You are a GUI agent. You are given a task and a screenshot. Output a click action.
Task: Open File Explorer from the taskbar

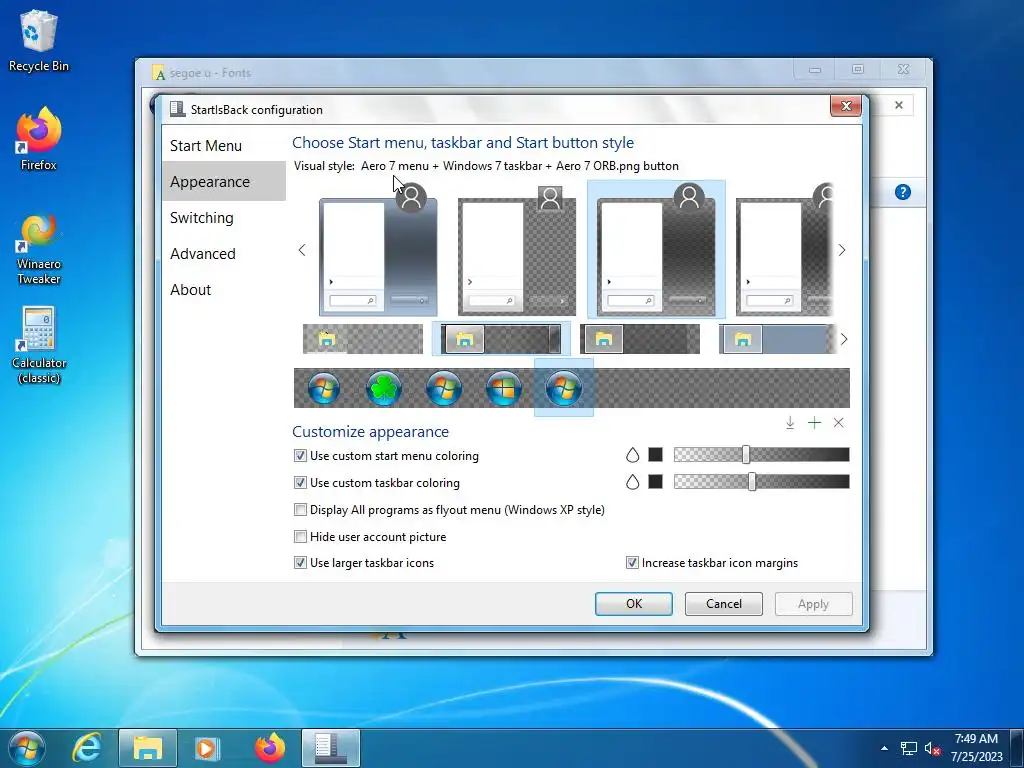148,748
